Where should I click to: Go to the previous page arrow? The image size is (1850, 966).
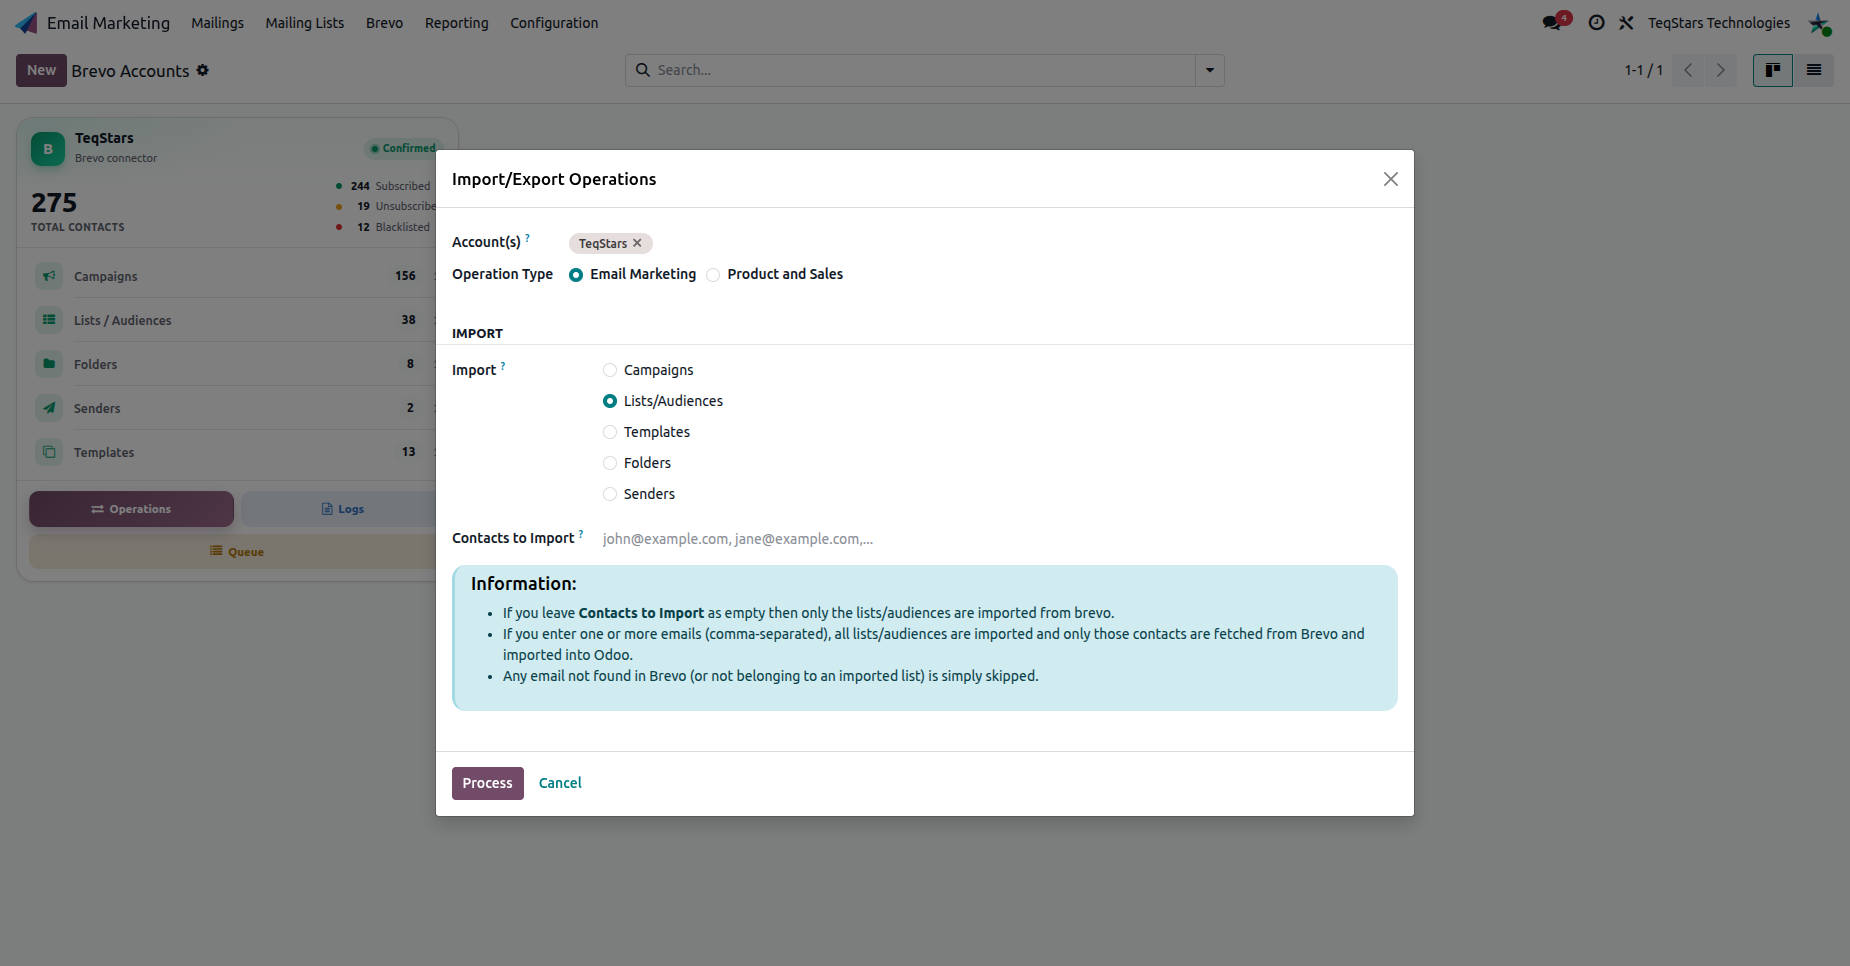pos(1688,70)
